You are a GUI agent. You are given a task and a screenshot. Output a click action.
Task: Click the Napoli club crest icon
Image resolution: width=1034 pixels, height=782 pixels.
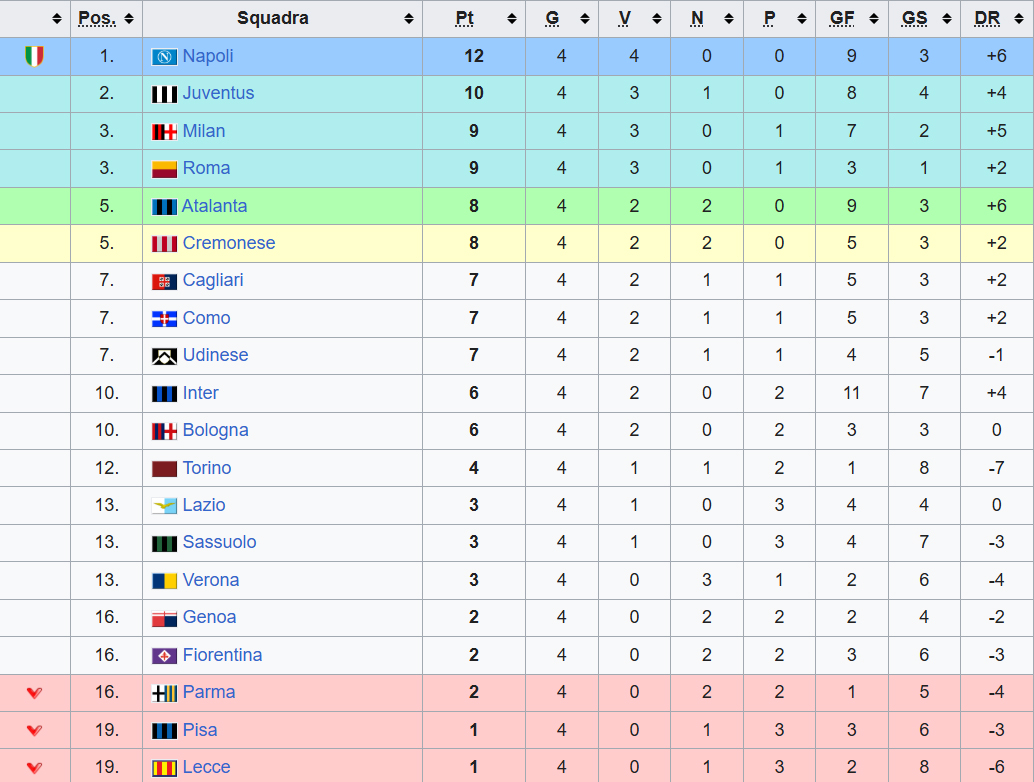[x=164, y=57]
